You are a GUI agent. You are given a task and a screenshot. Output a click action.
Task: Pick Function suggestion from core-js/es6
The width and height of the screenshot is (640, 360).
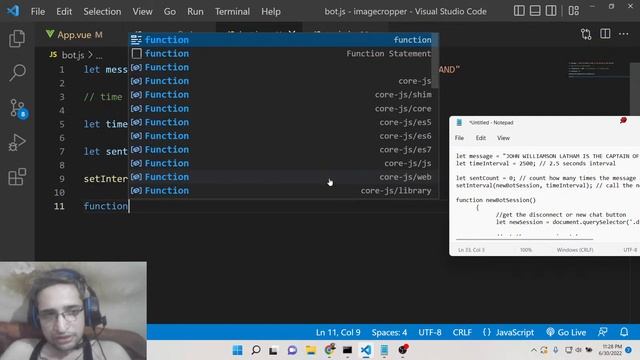click(x=281, y=136)
